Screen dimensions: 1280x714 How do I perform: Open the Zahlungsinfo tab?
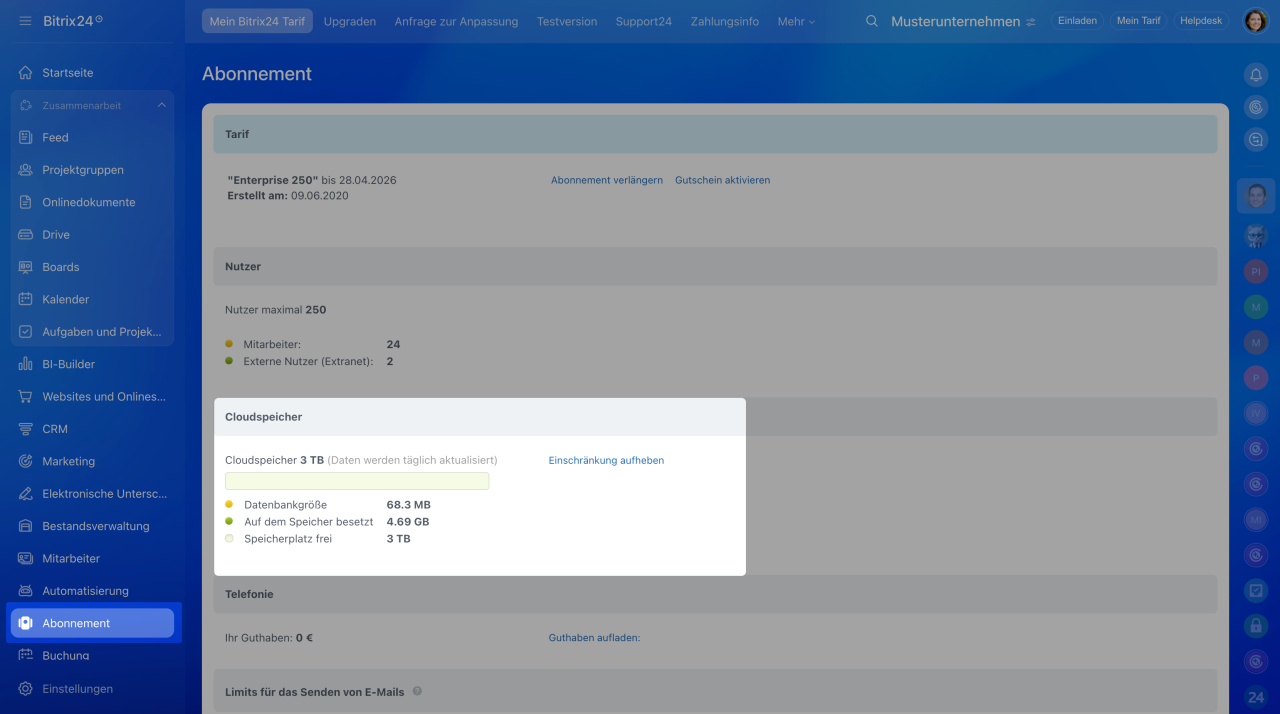click(x=724, y=21)
